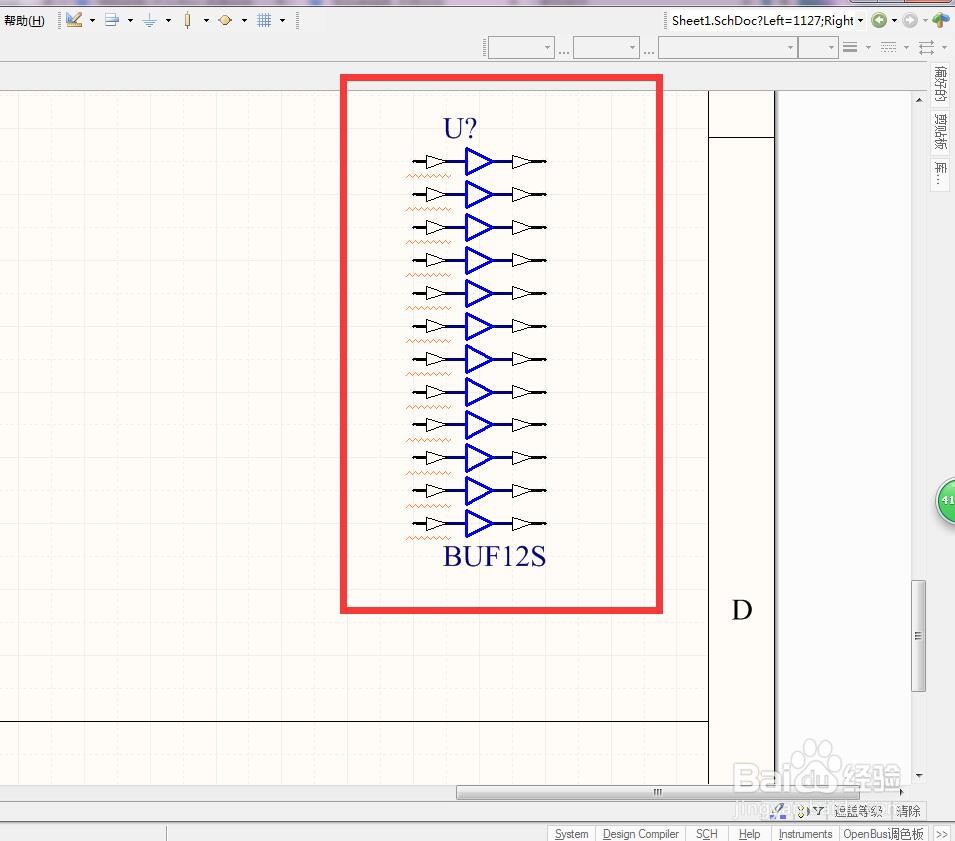Screen dimensions: 955x841
Task: Expand the digital devices dropdown arrow
Action: [206, 21]
